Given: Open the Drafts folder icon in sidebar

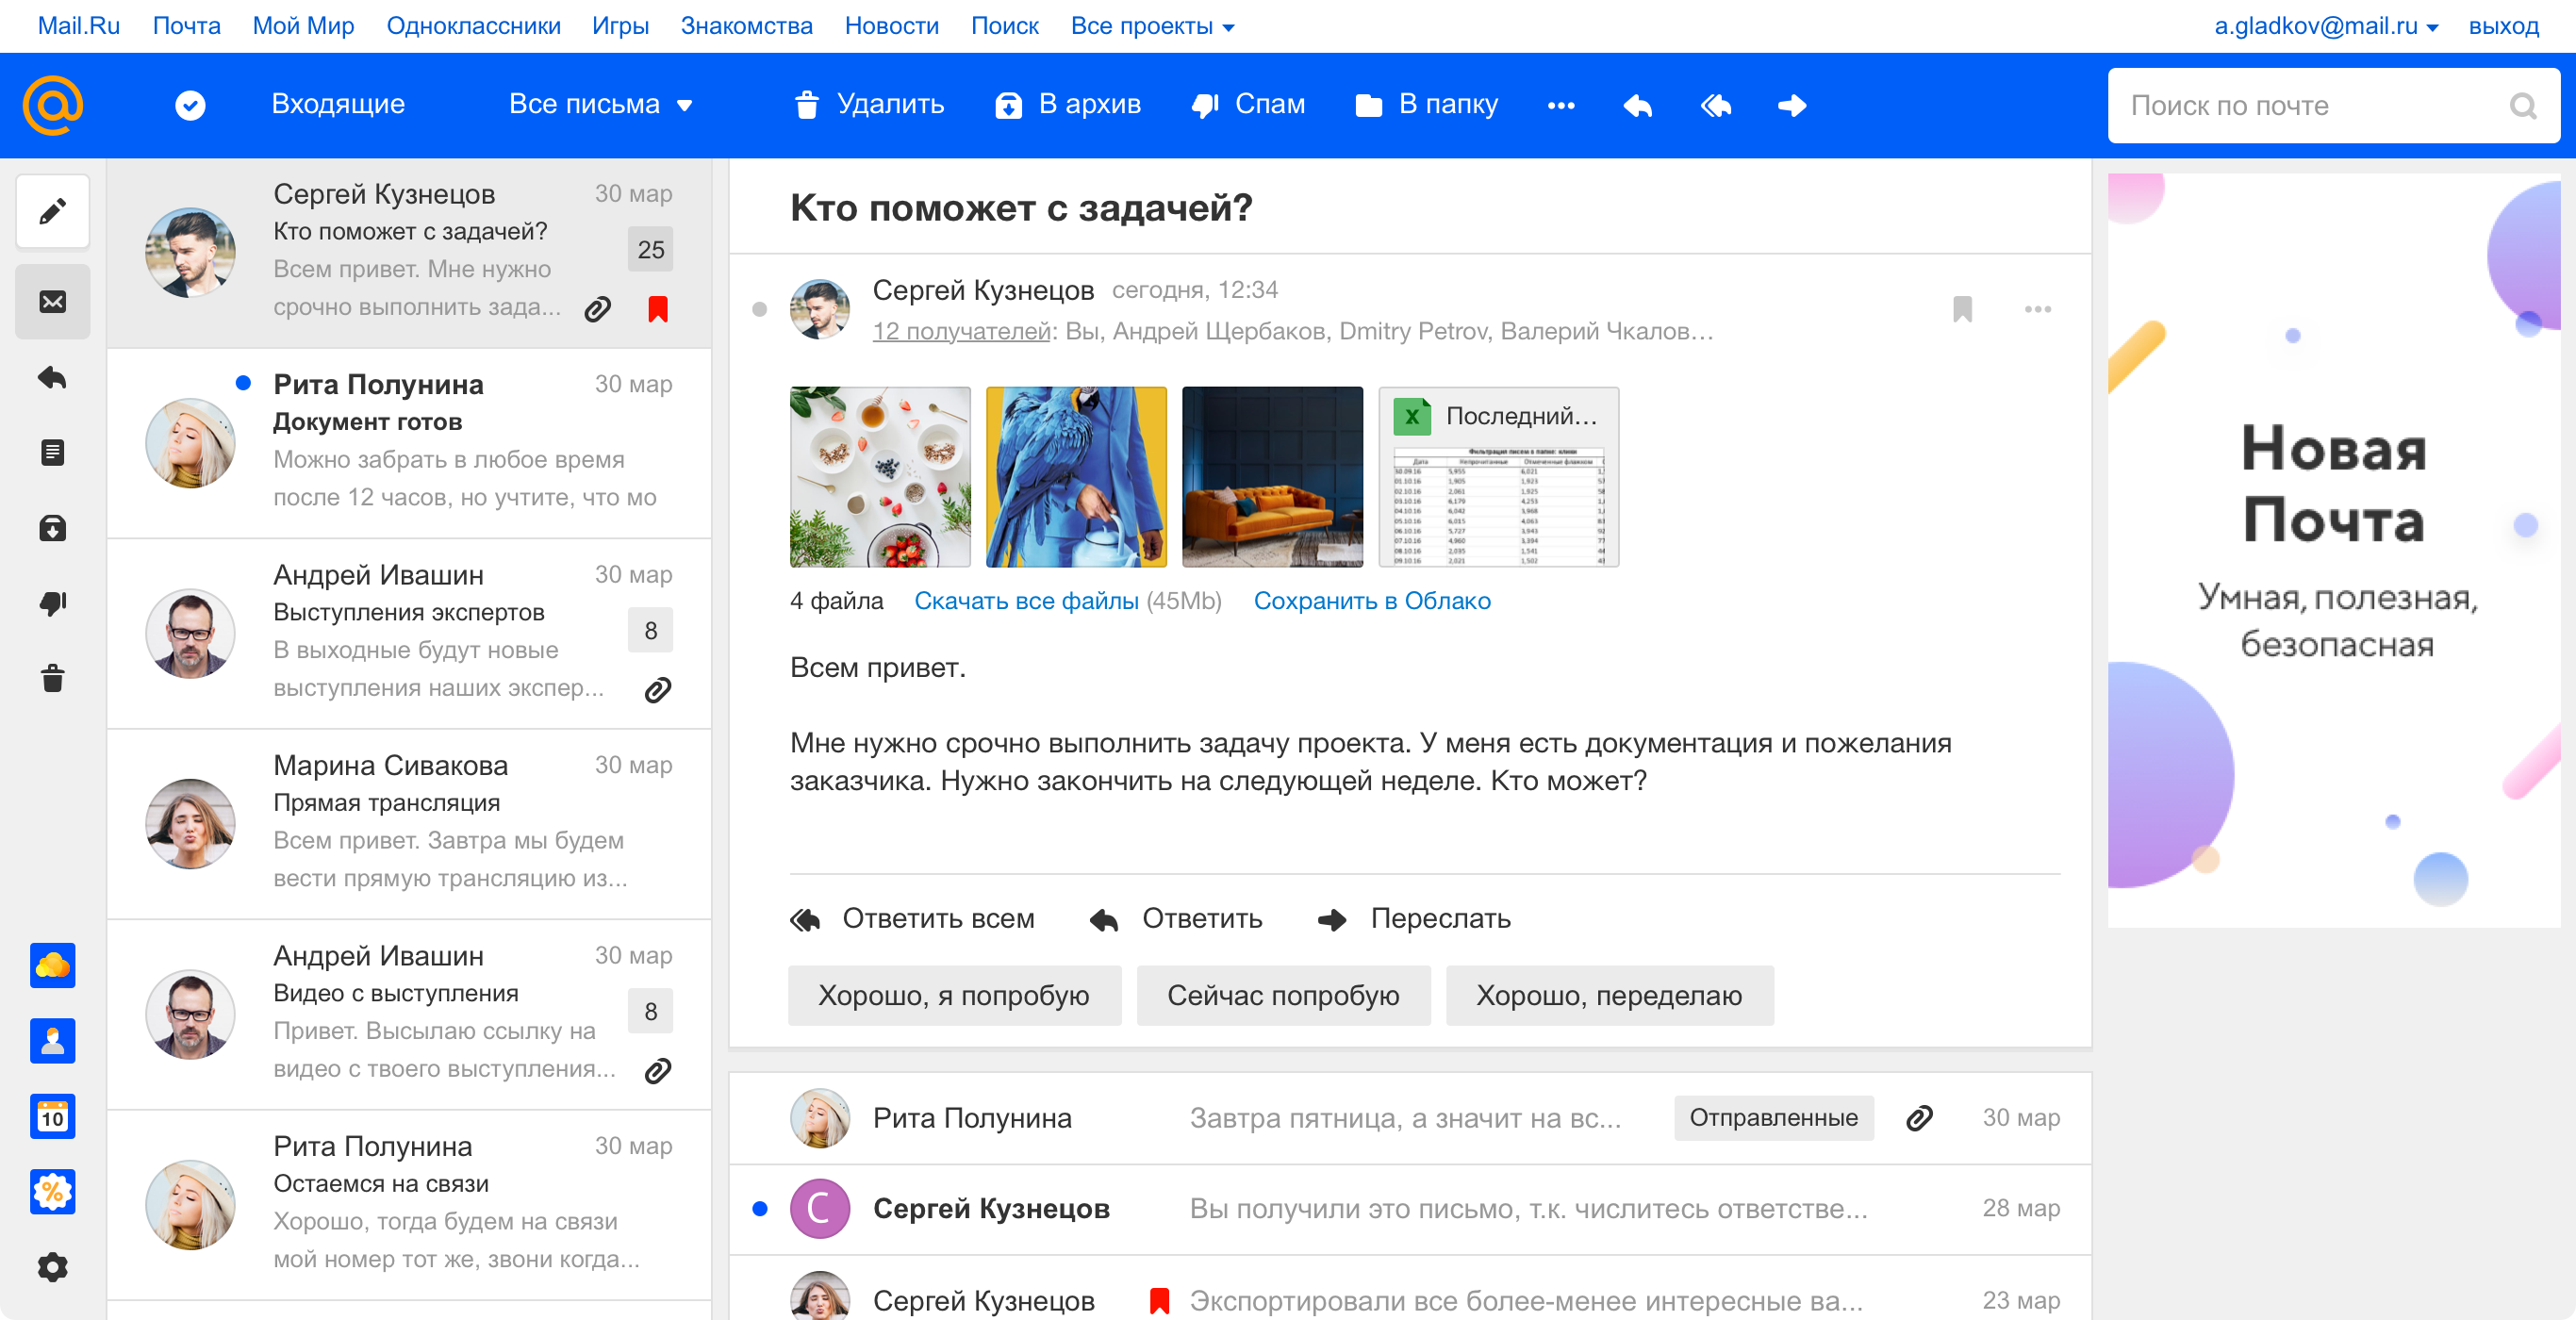Looking at the screenshot, I should point(53,453).
